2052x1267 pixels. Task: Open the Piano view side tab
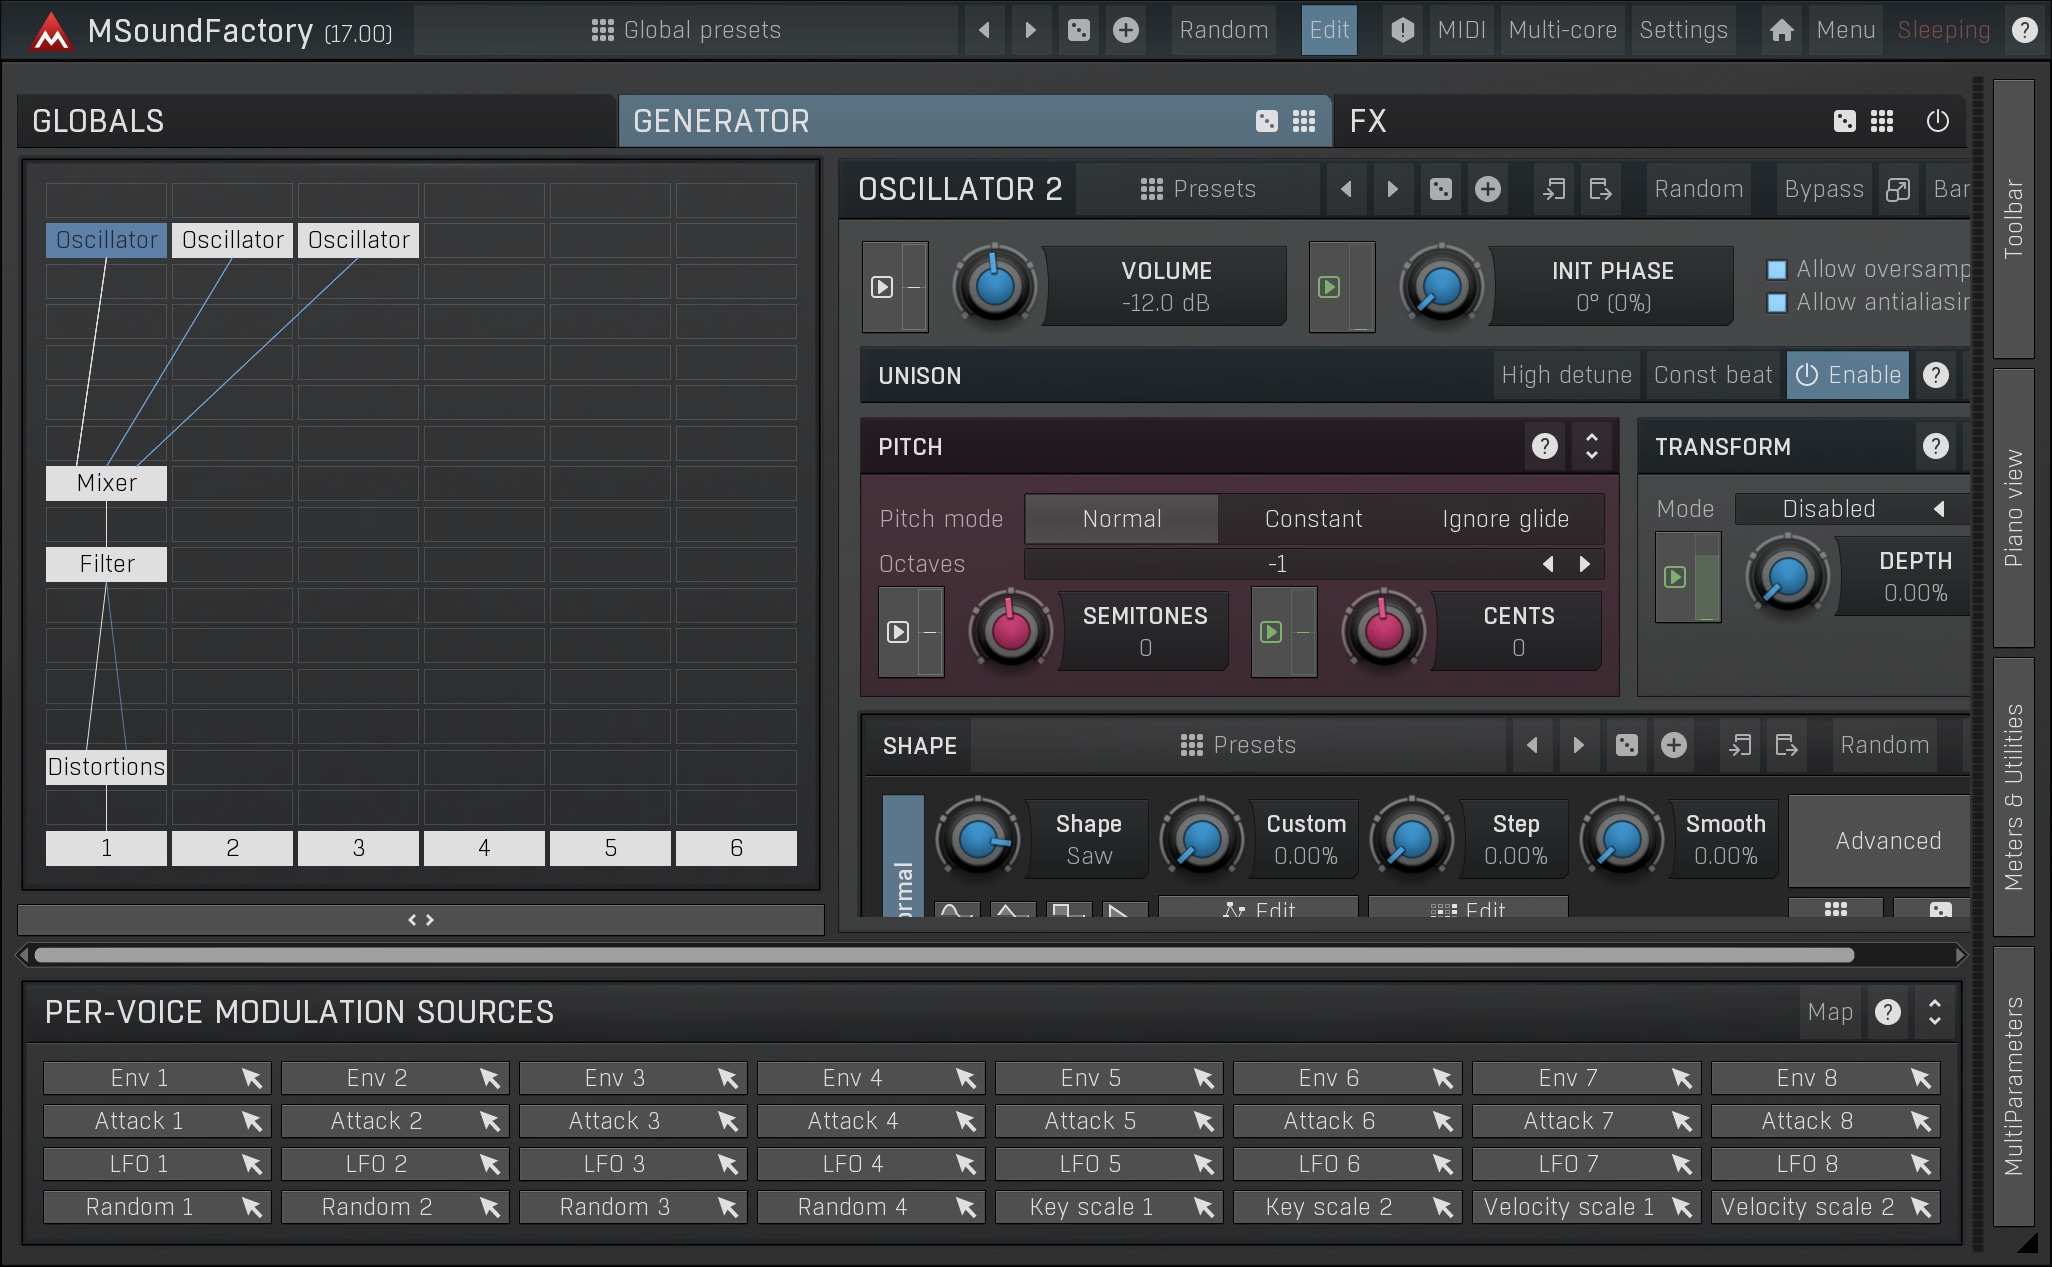2013,508
